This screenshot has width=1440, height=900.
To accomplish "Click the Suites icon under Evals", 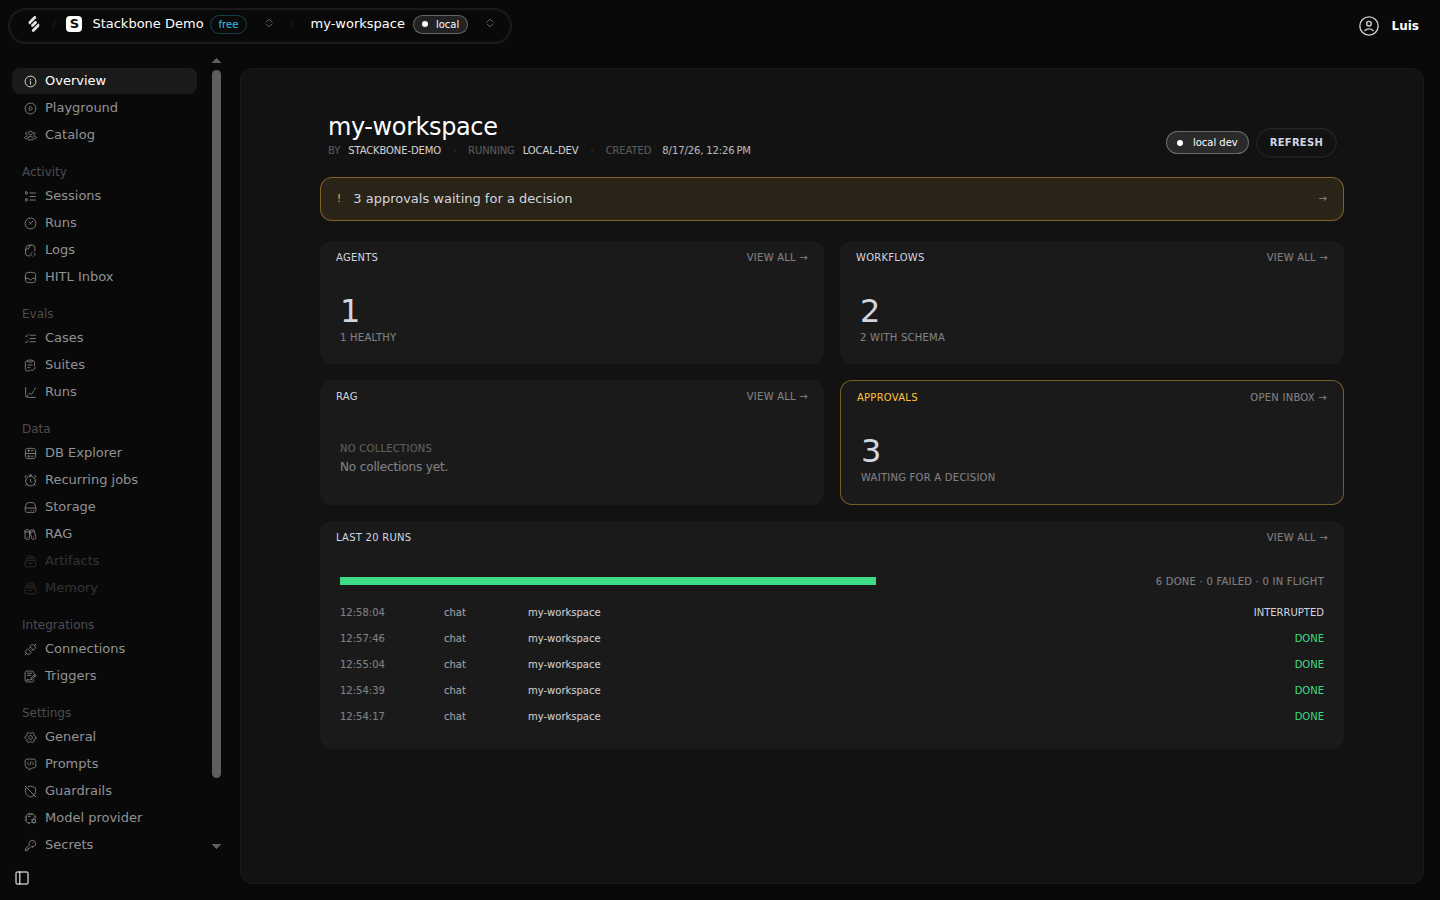I will coord(31,365).
